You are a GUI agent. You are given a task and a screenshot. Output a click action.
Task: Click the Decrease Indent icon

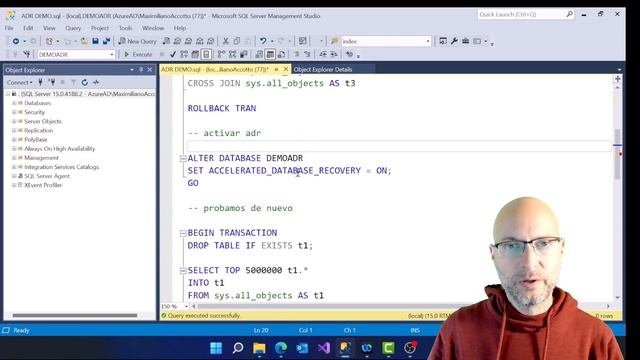point(323,54)
